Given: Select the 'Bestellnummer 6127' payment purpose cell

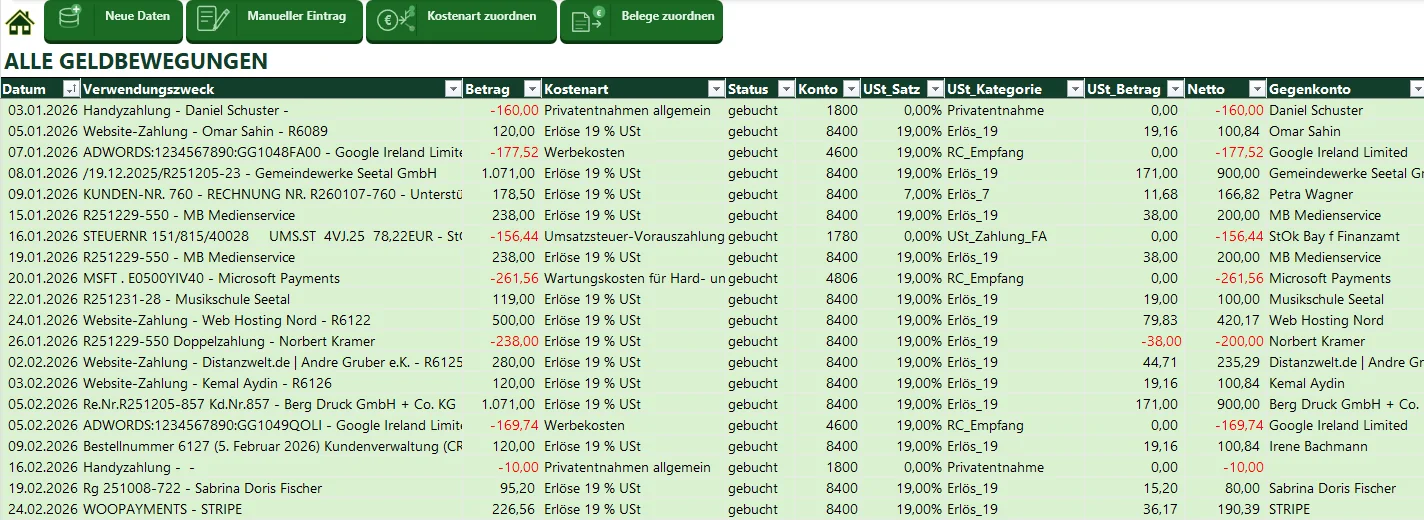Looking at the screenshot, I should (272, 446).
